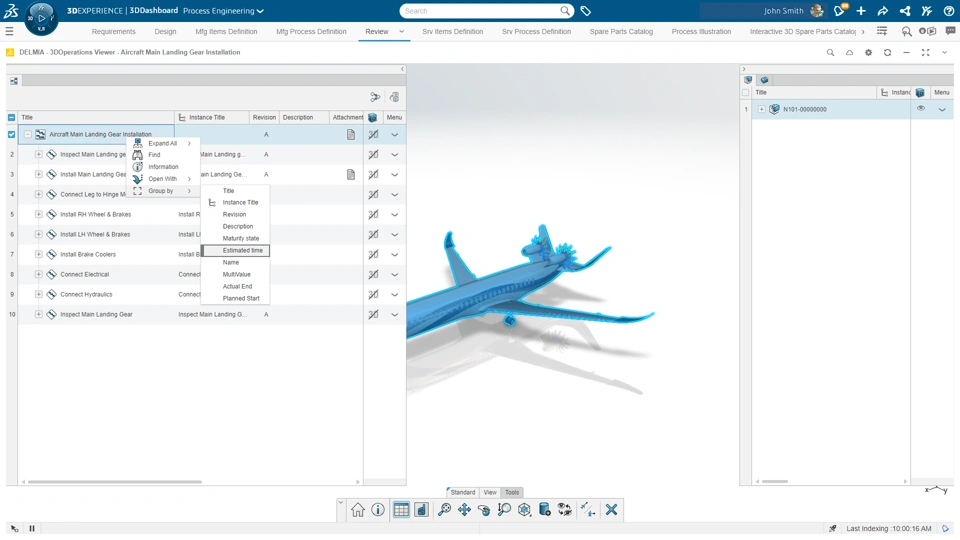Image resolution: width=960 pixels, height=540 pixels.
Task: Toggle 3D visibility for Connect Hydraulics
Action: pyautogui.click(x=373, y=294)
